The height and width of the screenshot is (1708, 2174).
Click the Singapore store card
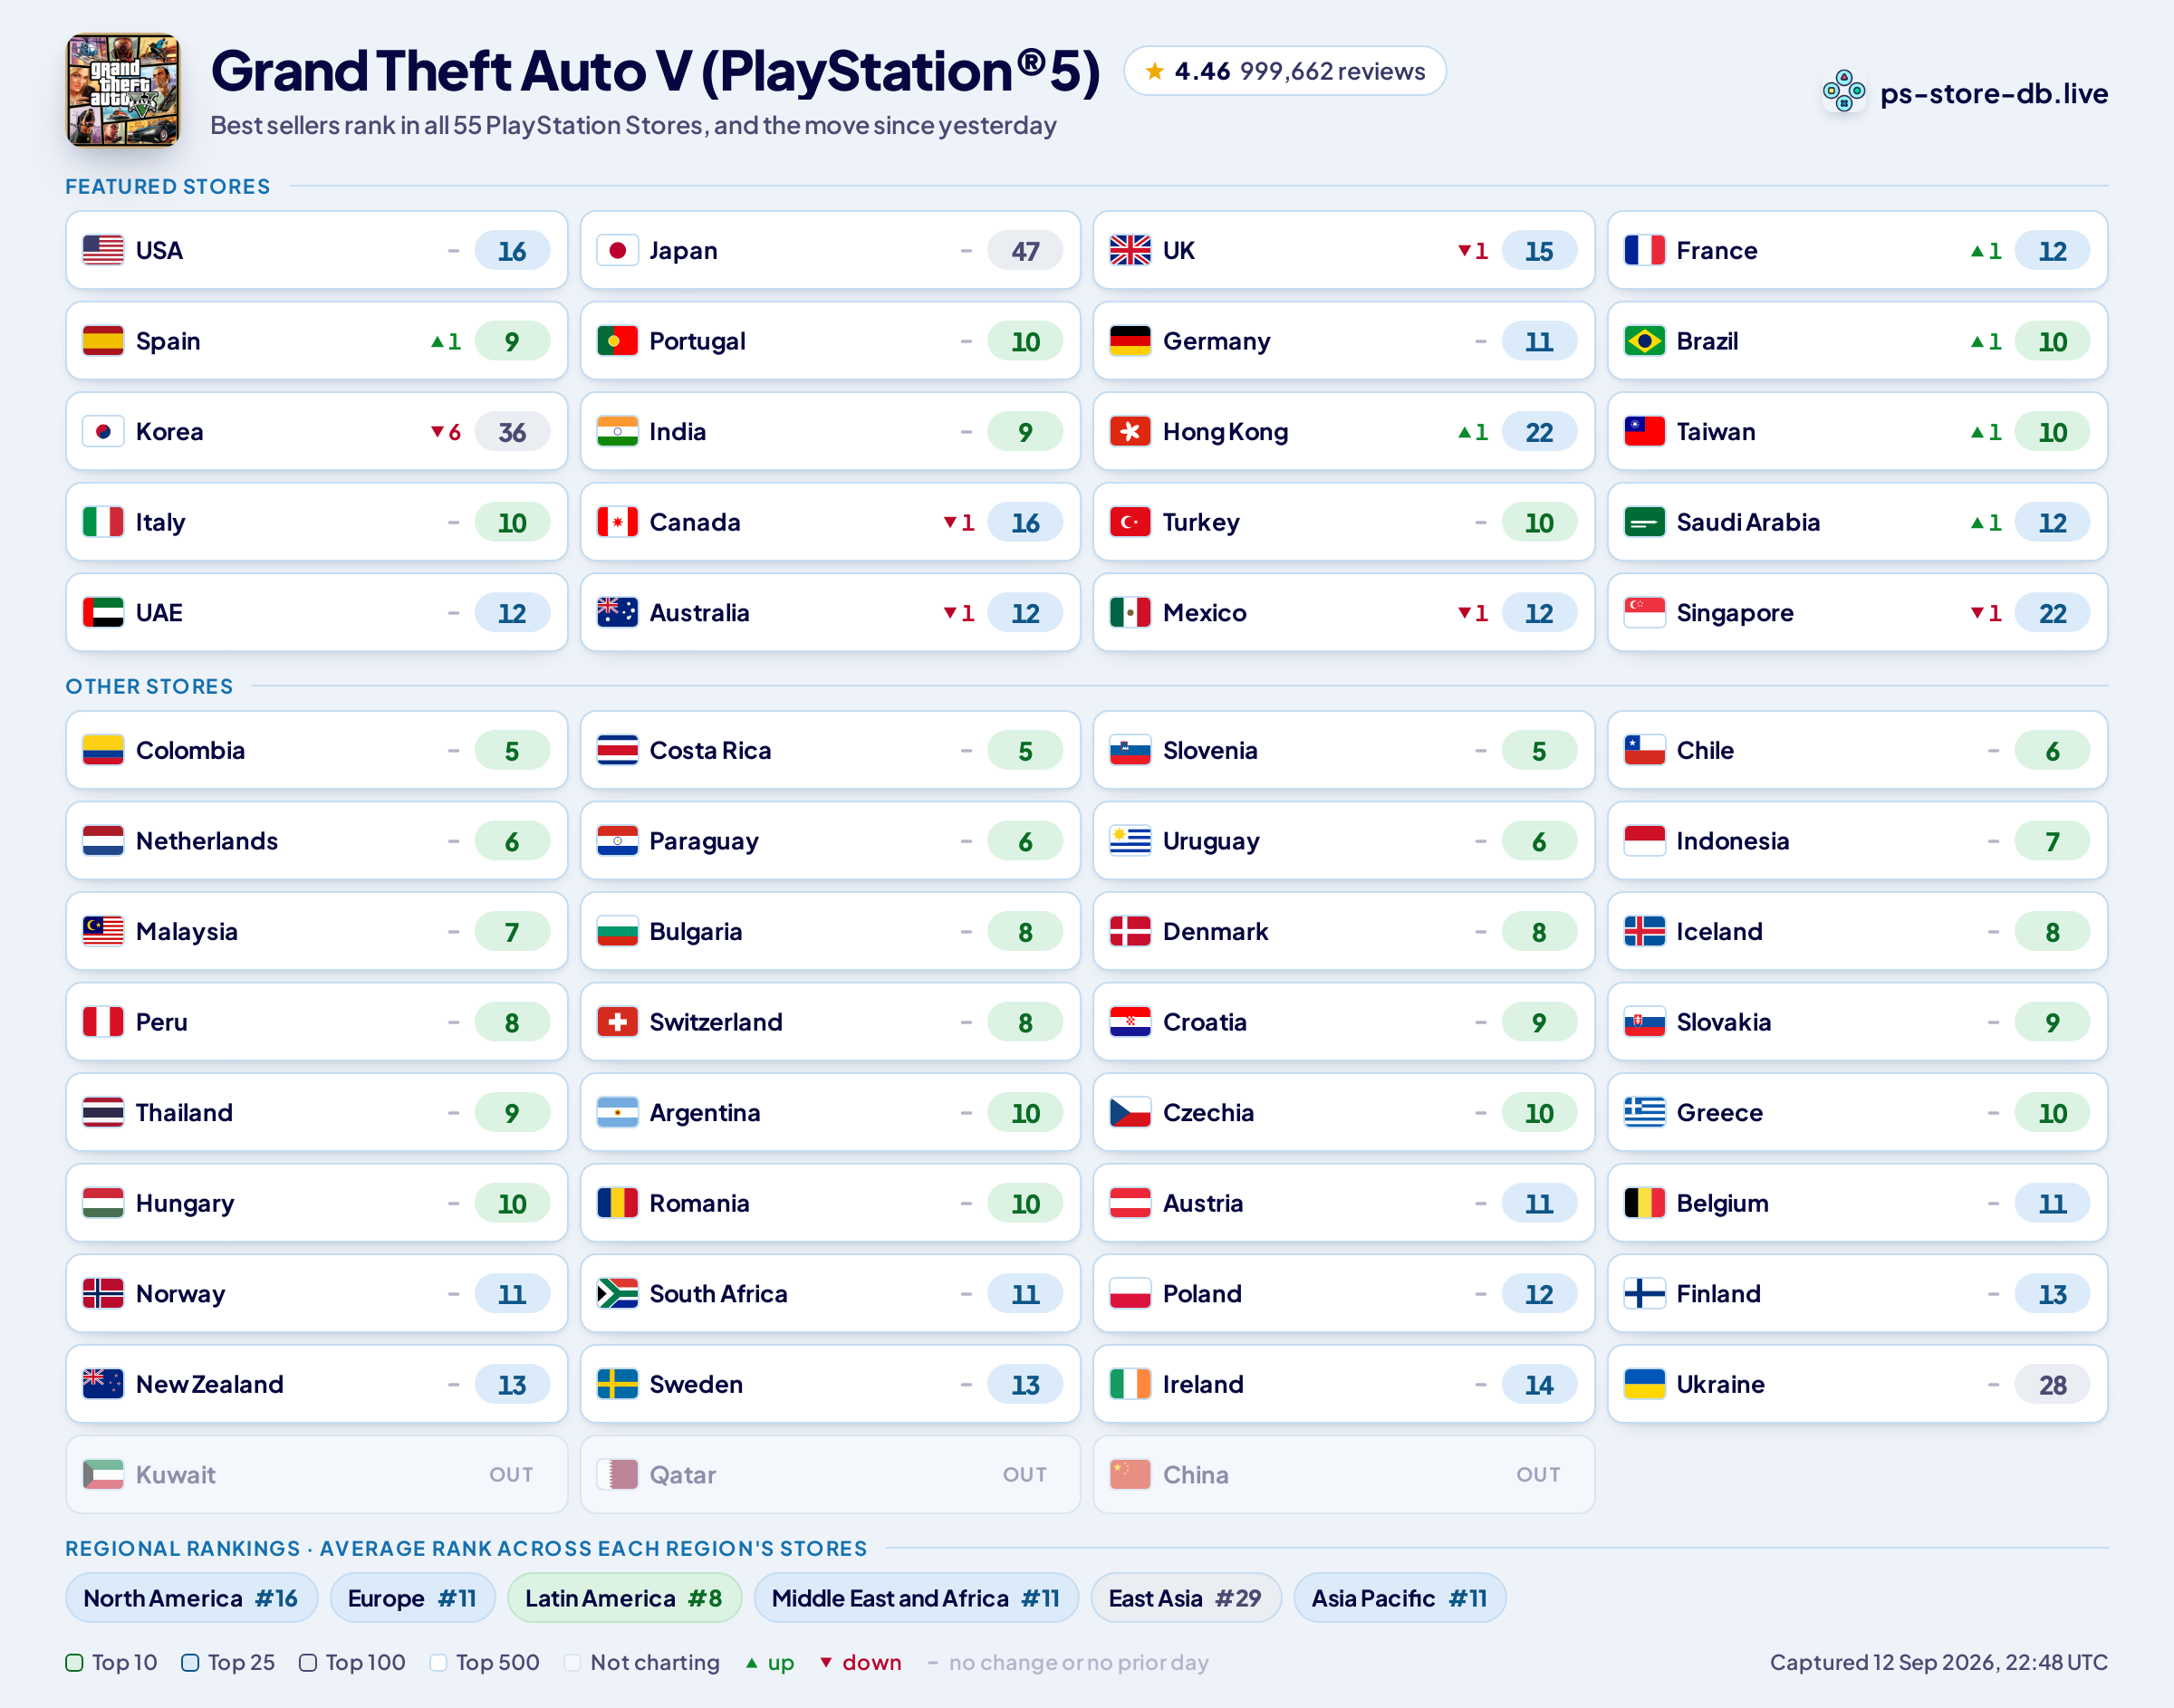coord(1857,612)
